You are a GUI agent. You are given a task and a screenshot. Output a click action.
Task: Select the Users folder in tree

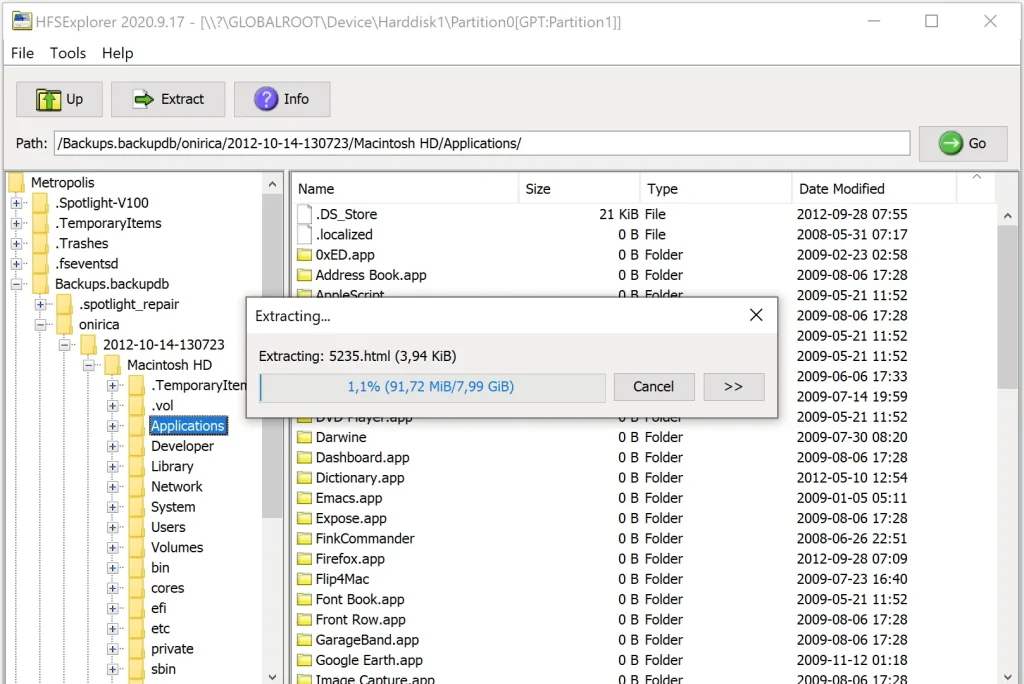168,527
